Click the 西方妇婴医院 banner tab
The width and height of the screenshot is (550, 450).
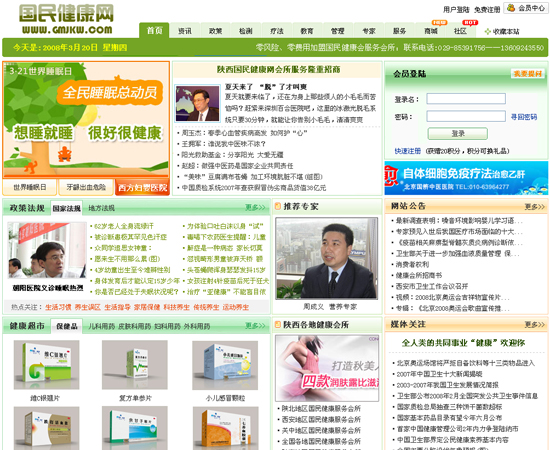pos(142,187)
